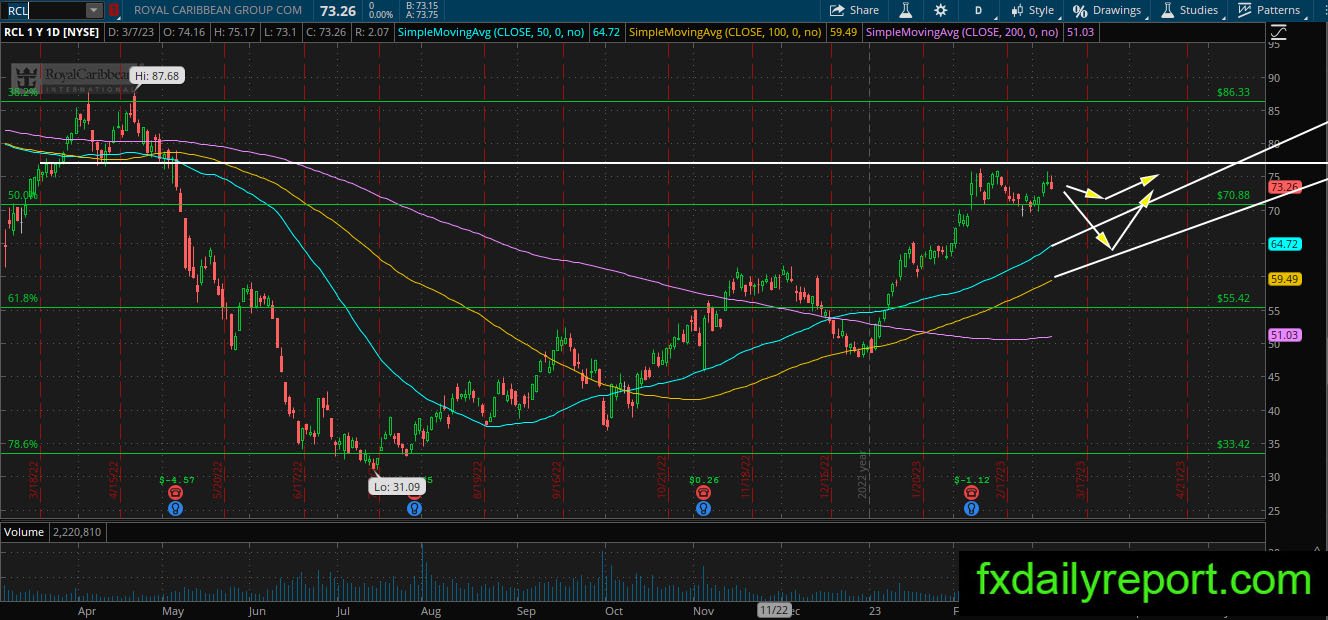The height and width of the screenshot is (620, 1328).
Task: Click the '61.8%' Fibonacci percentage label
Action: pyautogui.click(x=23, y=298)
